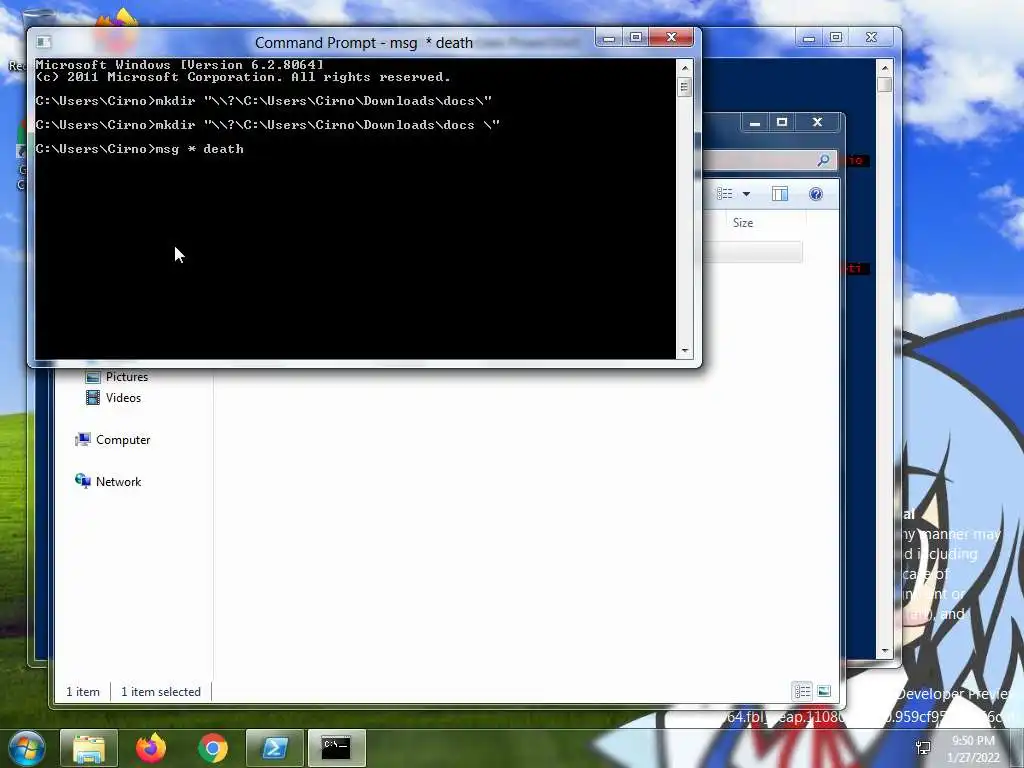Click Size column header in Explorer

tap(743, 223)
